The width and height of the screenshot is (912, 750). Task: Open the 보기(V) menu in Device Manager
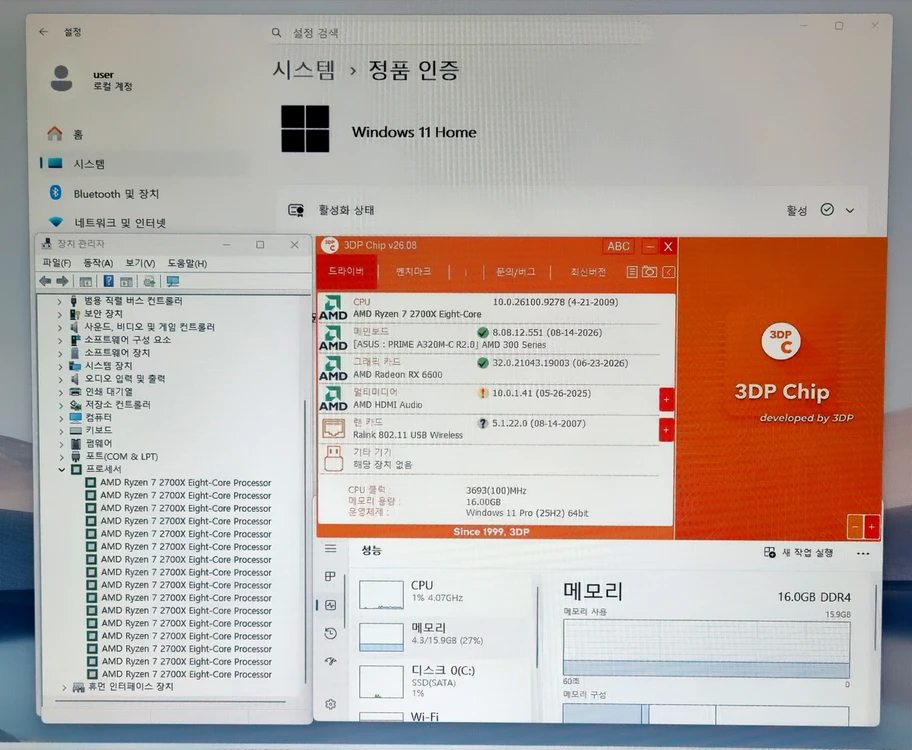click(x=140, y=264)
